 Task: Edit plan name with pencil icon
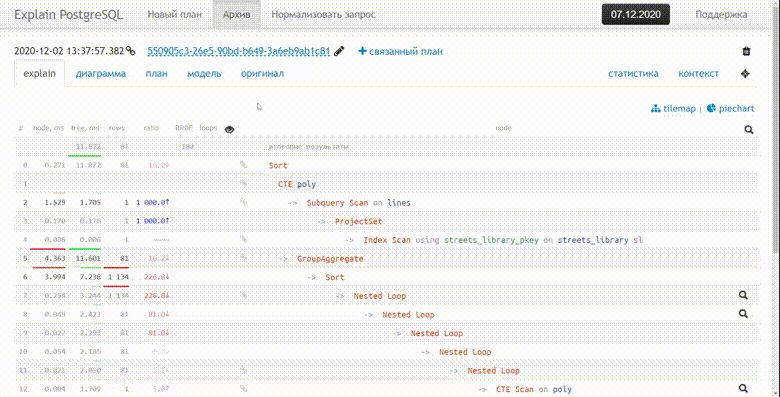click(339, 51)
